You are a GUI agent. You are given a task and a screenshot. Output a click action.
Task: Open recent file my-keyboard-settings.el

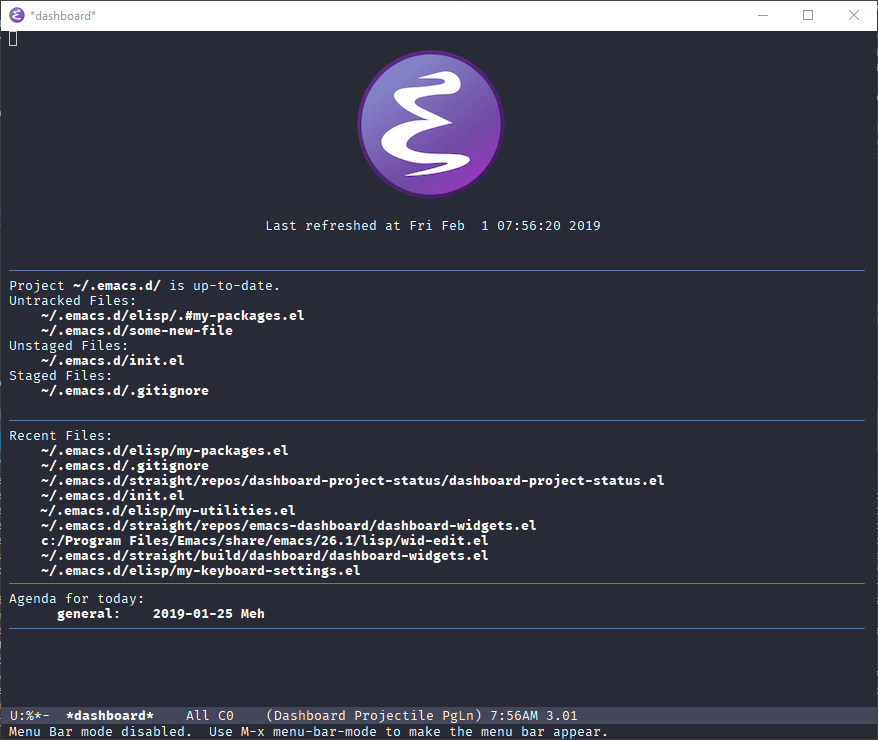click(200, 571)
